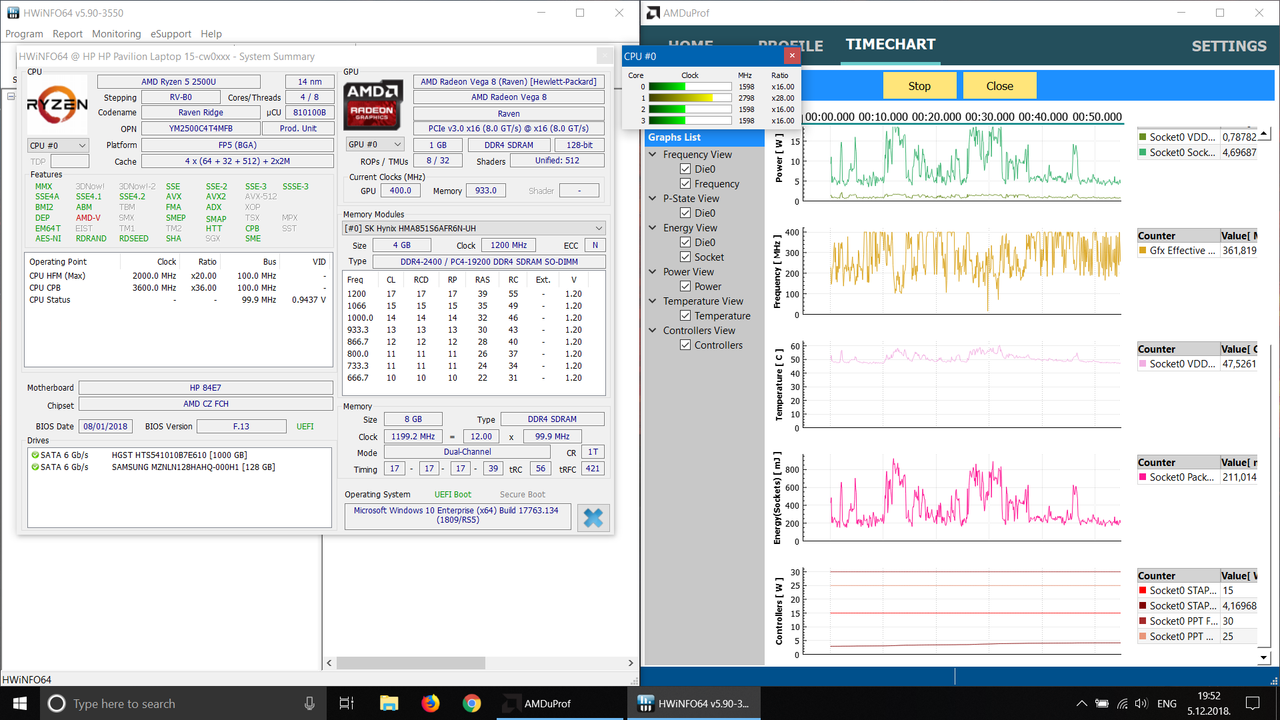
Task: Switch to HWiNFO64 taskbar button
Action: tap(692, 703)
